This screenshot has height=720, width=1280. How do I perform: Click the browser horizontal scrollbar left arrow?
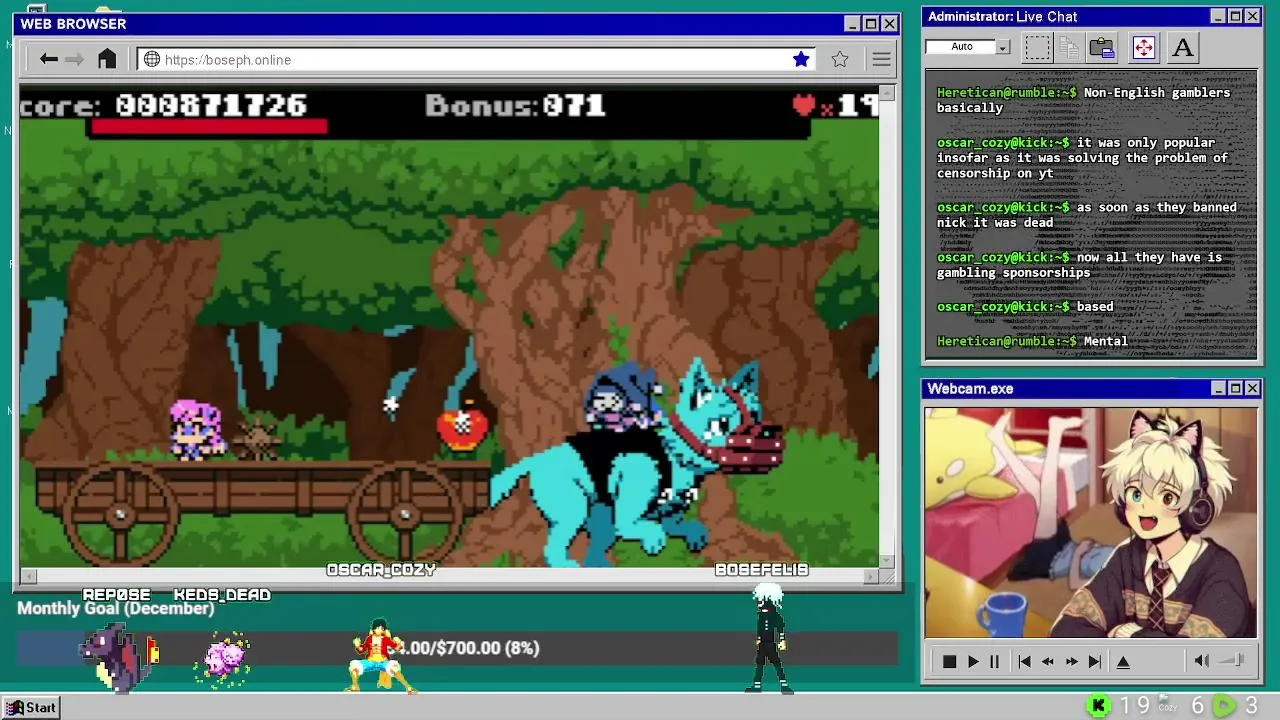point(28,576)
